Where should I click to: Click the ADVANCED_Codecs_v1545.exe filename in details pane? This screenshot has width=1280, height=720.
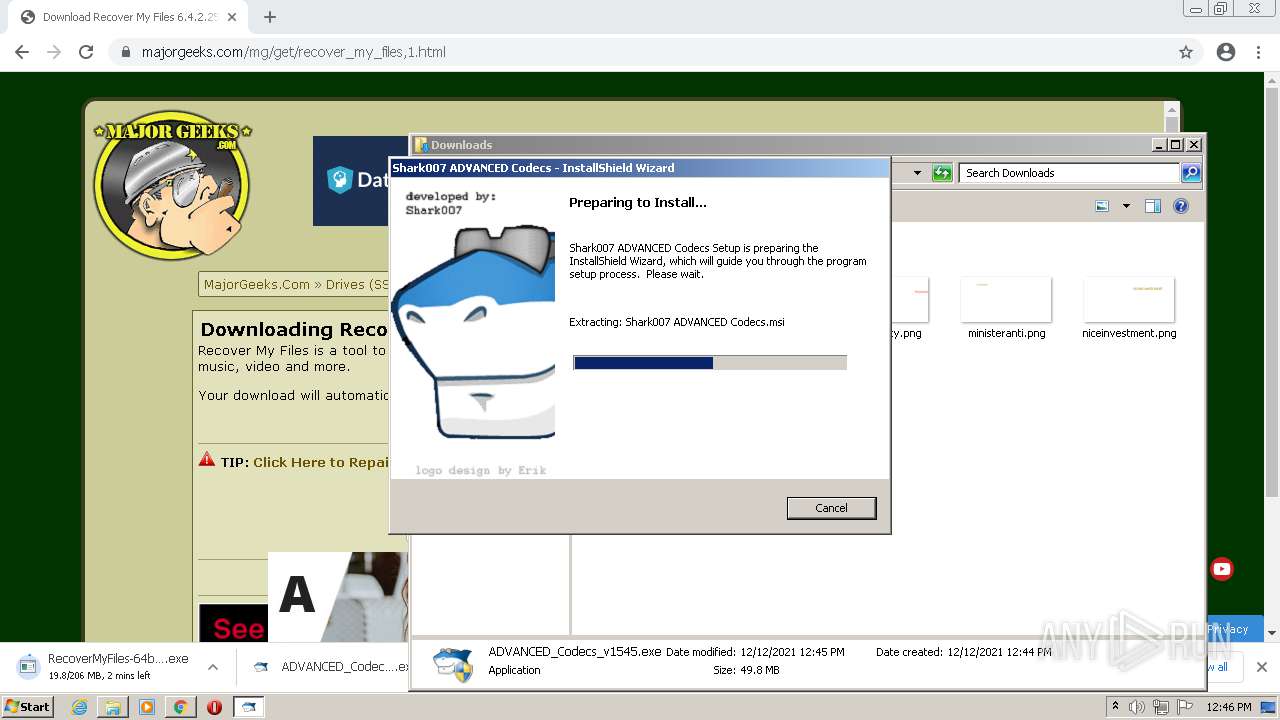575,652
